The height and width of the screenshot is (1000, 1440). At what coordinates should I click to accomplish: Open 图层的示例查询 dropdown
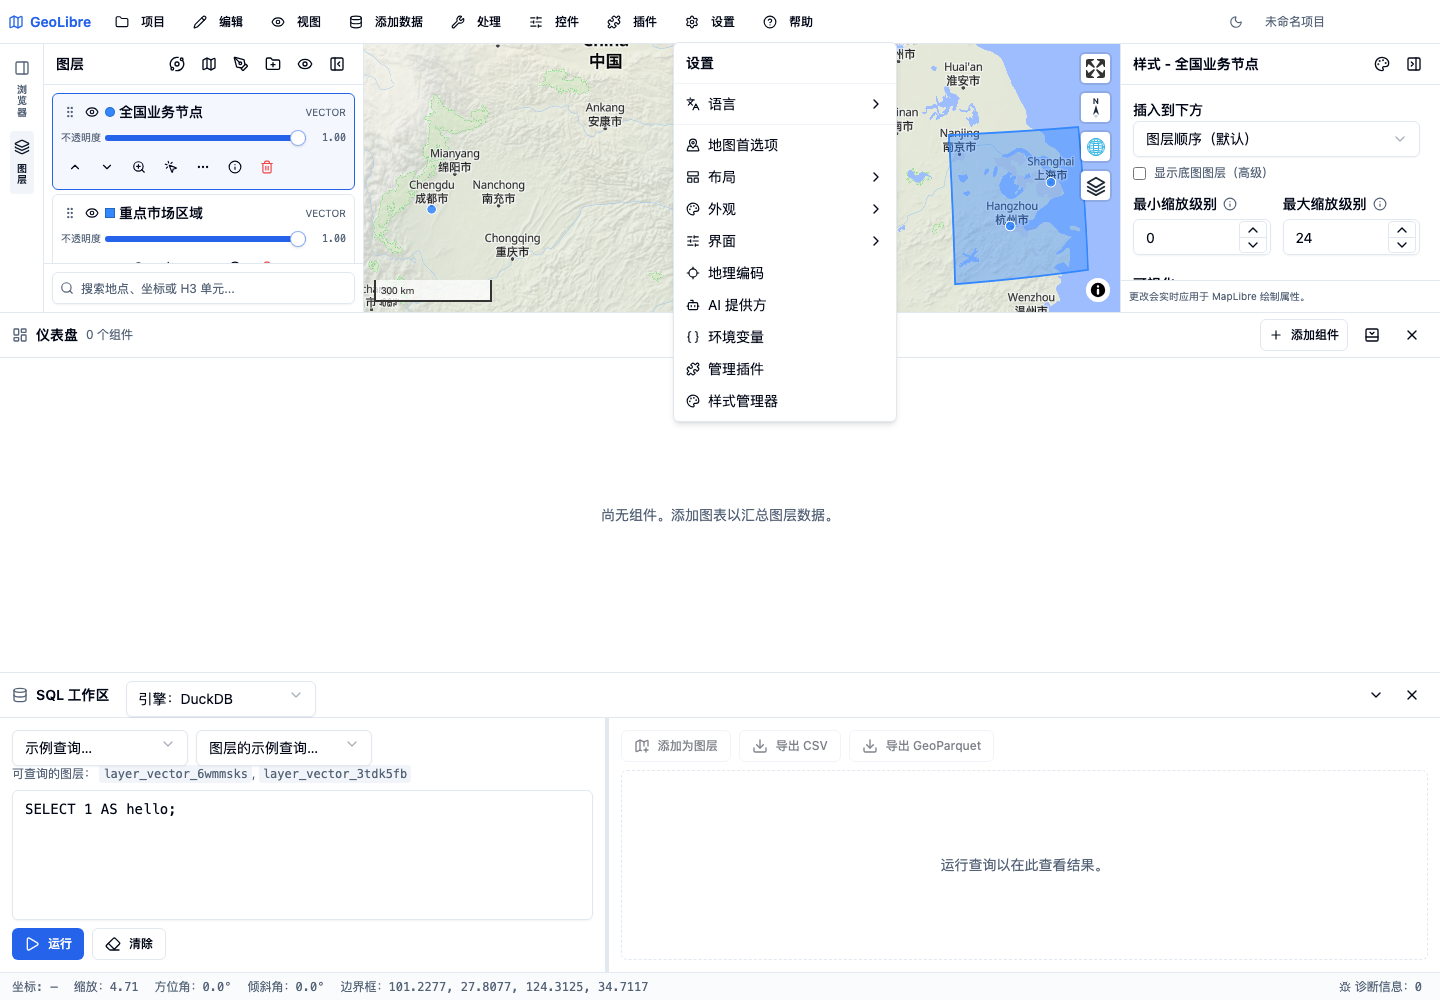tap(284, 748)
